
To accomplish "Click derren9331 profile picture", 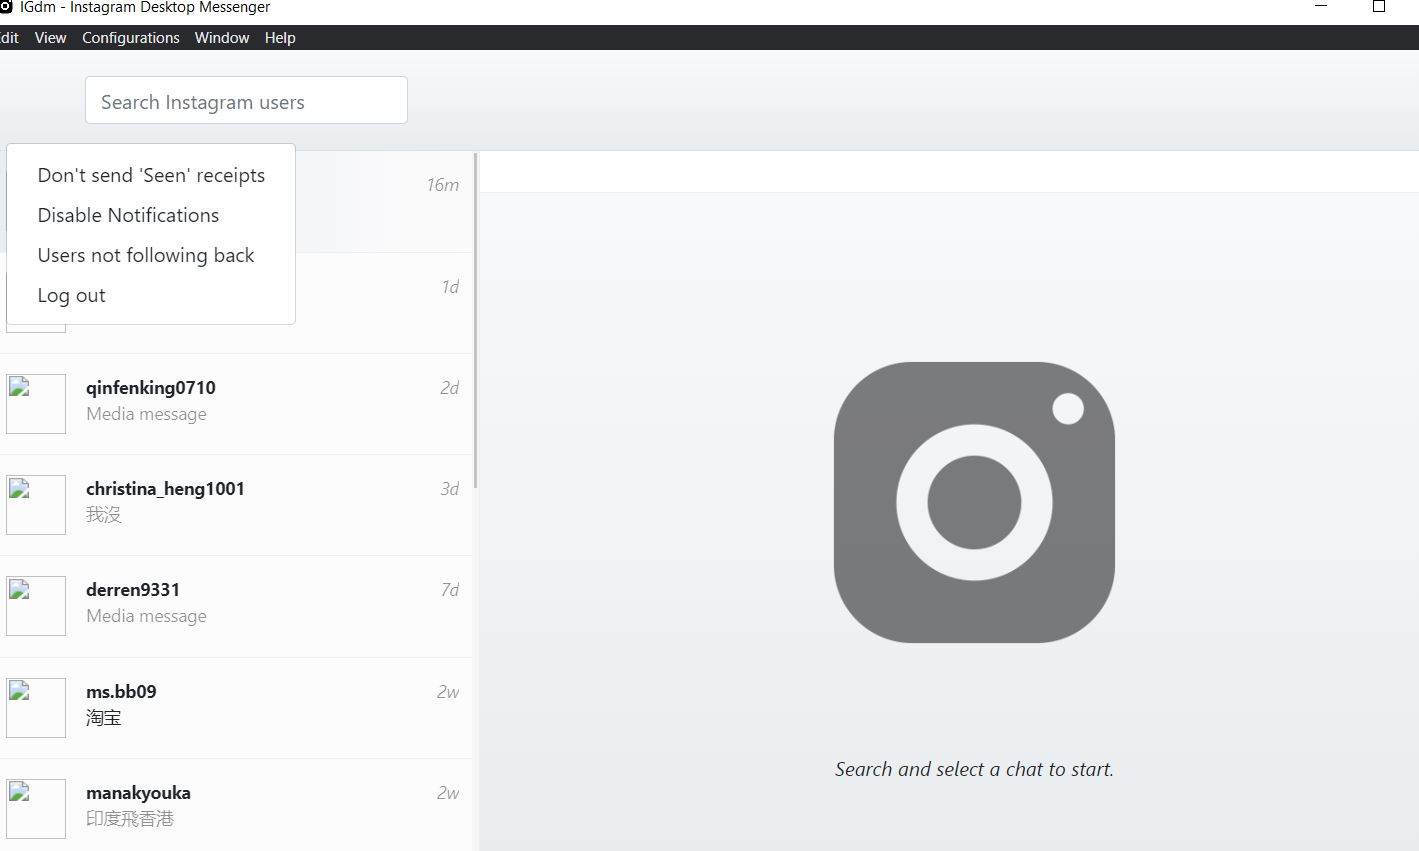I will pyautogui.click(x=36, y=606).
